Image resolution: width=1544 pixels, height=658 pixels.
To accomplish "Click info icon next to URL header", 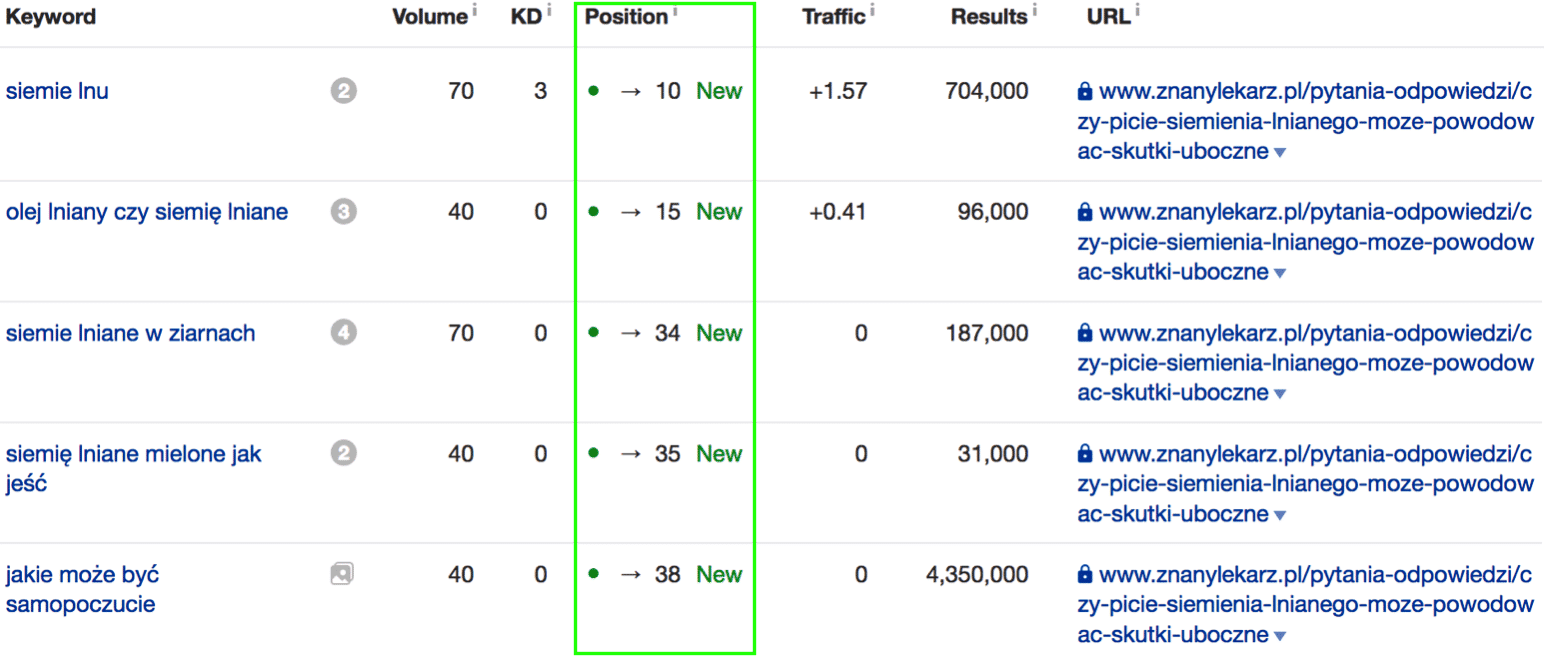I will [x=1138, y=12].
